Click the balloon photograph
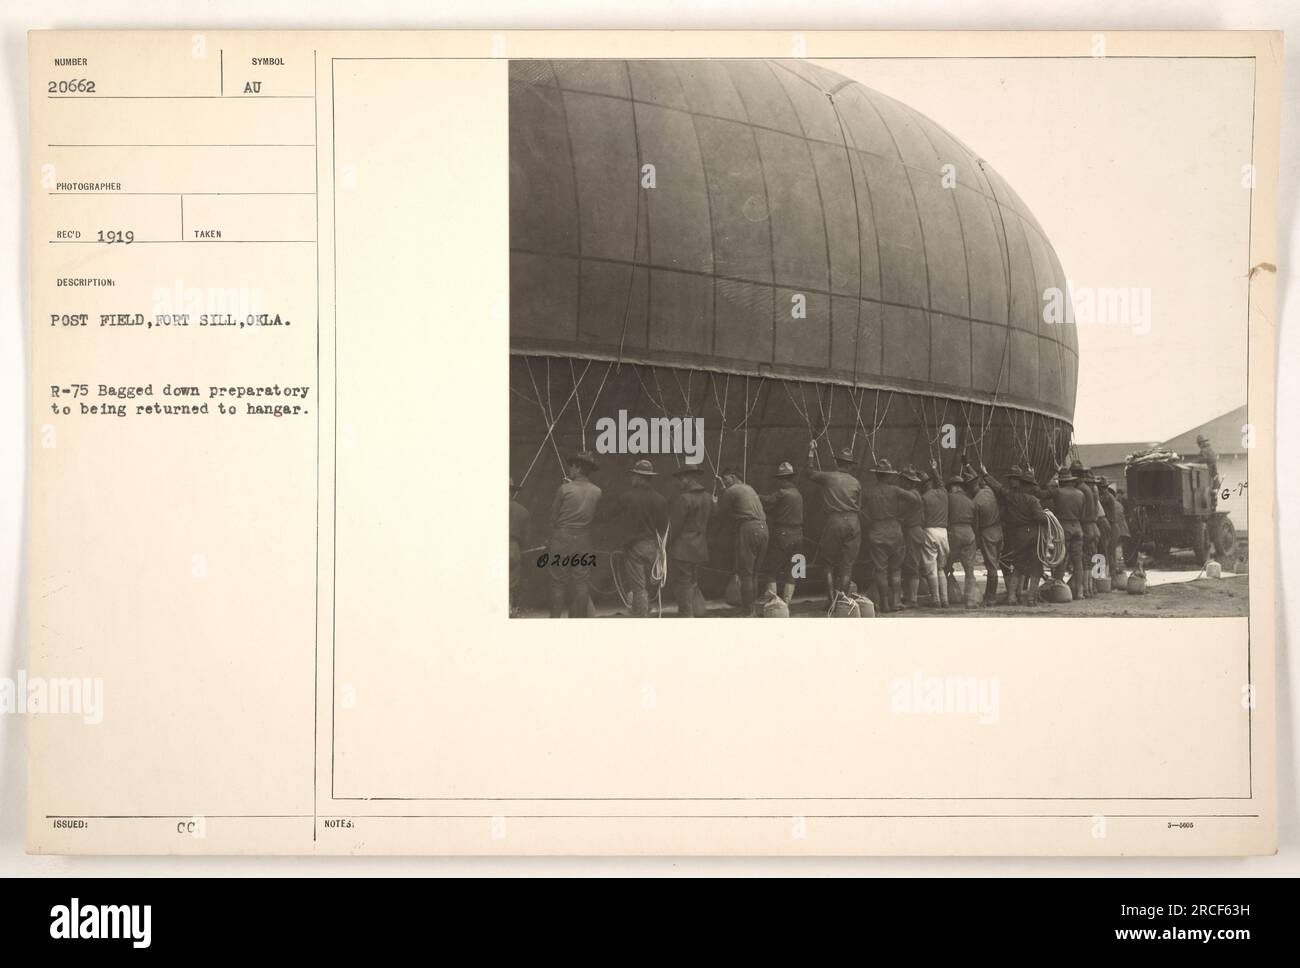Viewport: 1300px width, 968px height. click(x=878, y=338)
